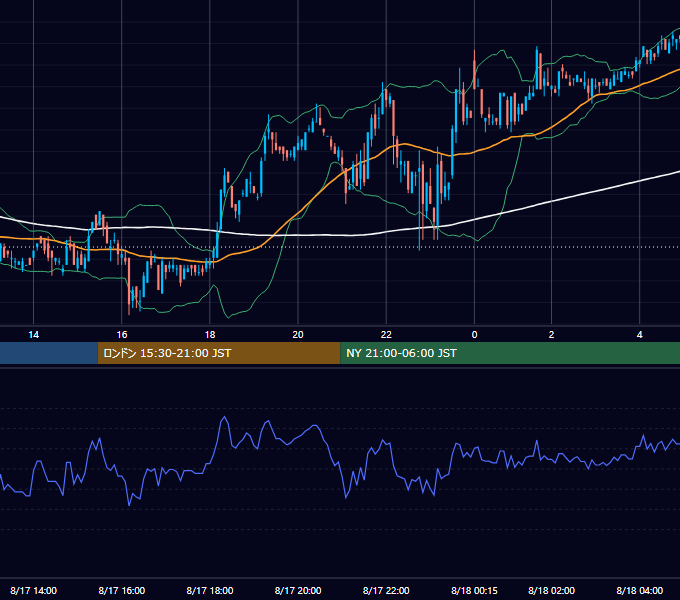Select the ロンドン 15:30-21:00 JST session bar
The height and width of the screenshot is (600, 680).
click(x=219, y=353)
